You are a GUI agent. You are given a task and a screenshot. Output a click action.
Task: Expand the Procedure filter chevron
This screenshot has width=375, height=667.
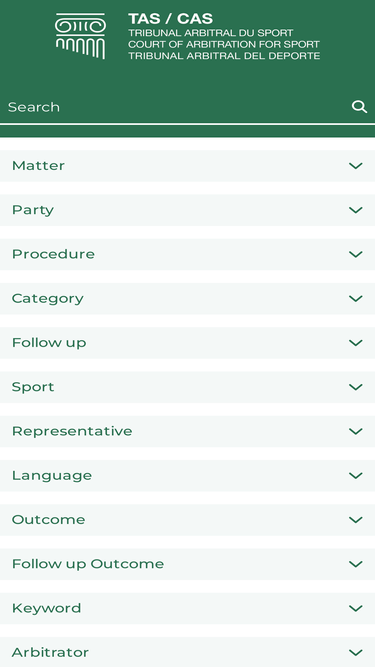coord(355,254)
